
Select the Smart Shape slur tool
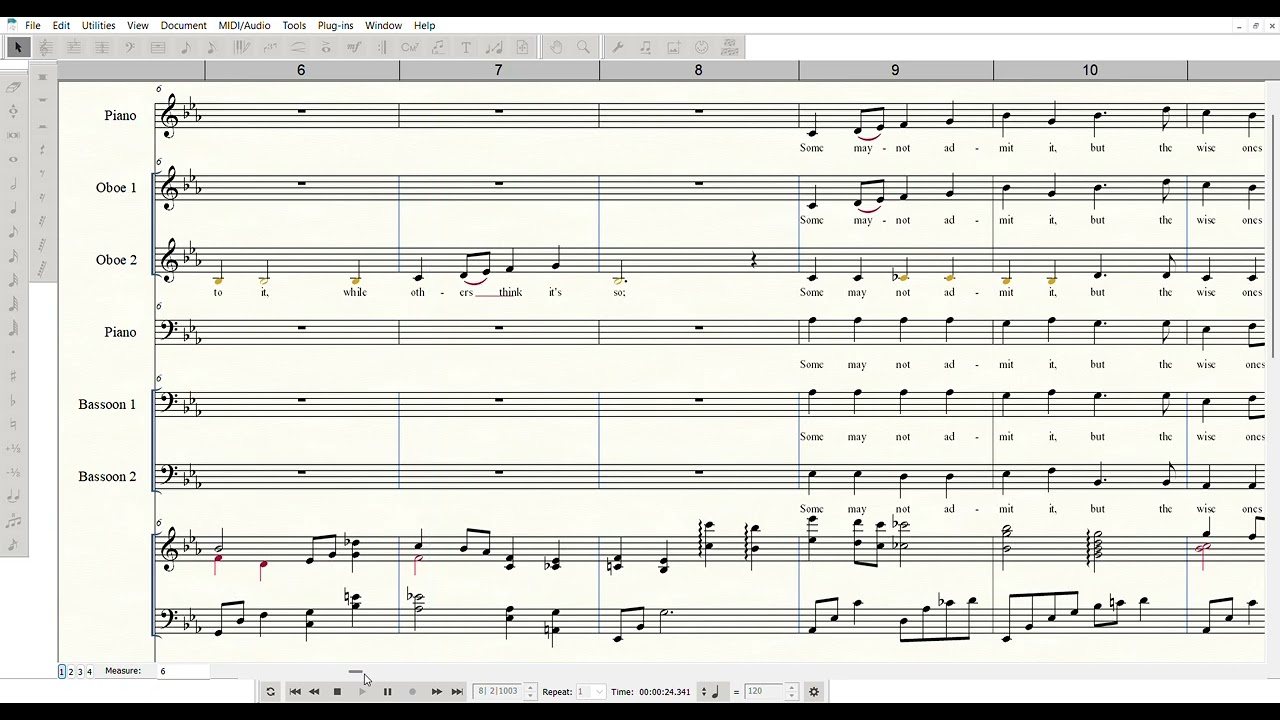click(x=298, y=47)
